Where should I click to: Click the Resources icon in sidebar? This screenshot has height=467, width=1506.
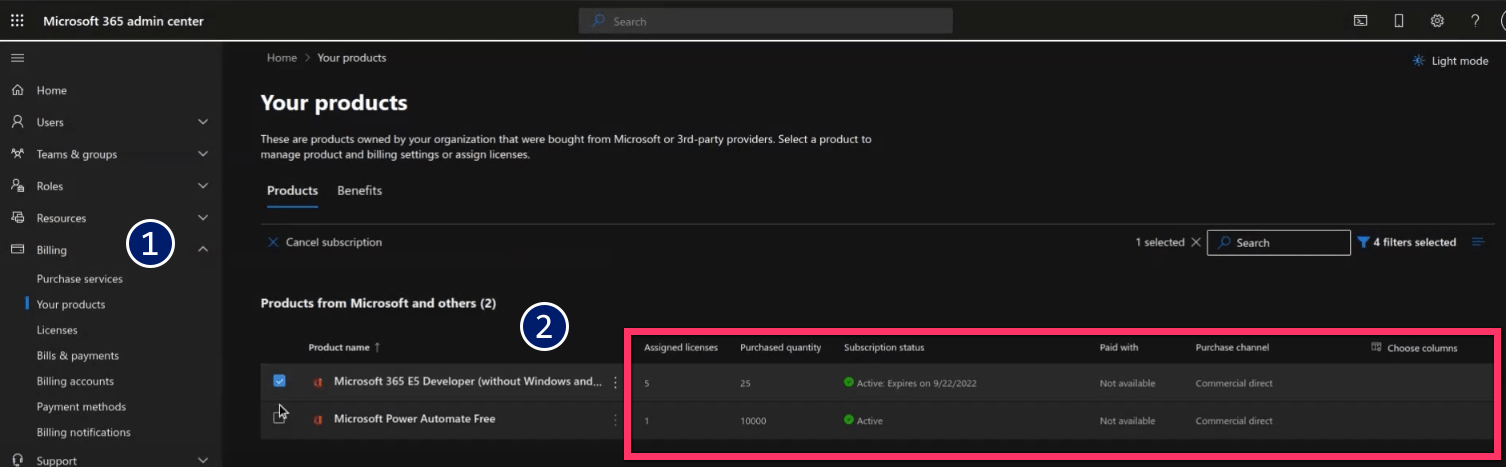tap(17, 218)
